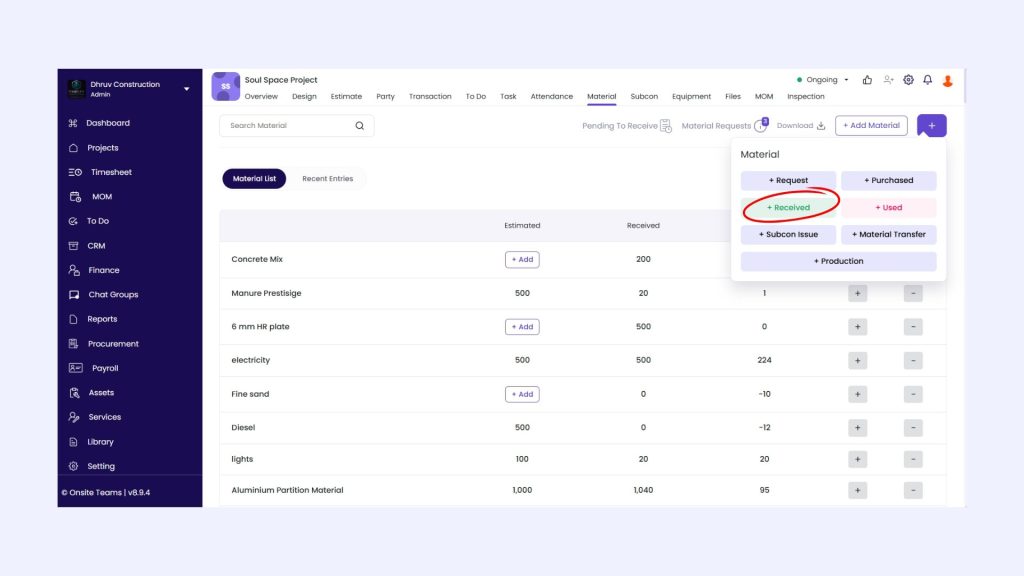Expand the Dhruv Construction company dropdown
Viewport: 1024px width, 576px height.
point(186,89)
